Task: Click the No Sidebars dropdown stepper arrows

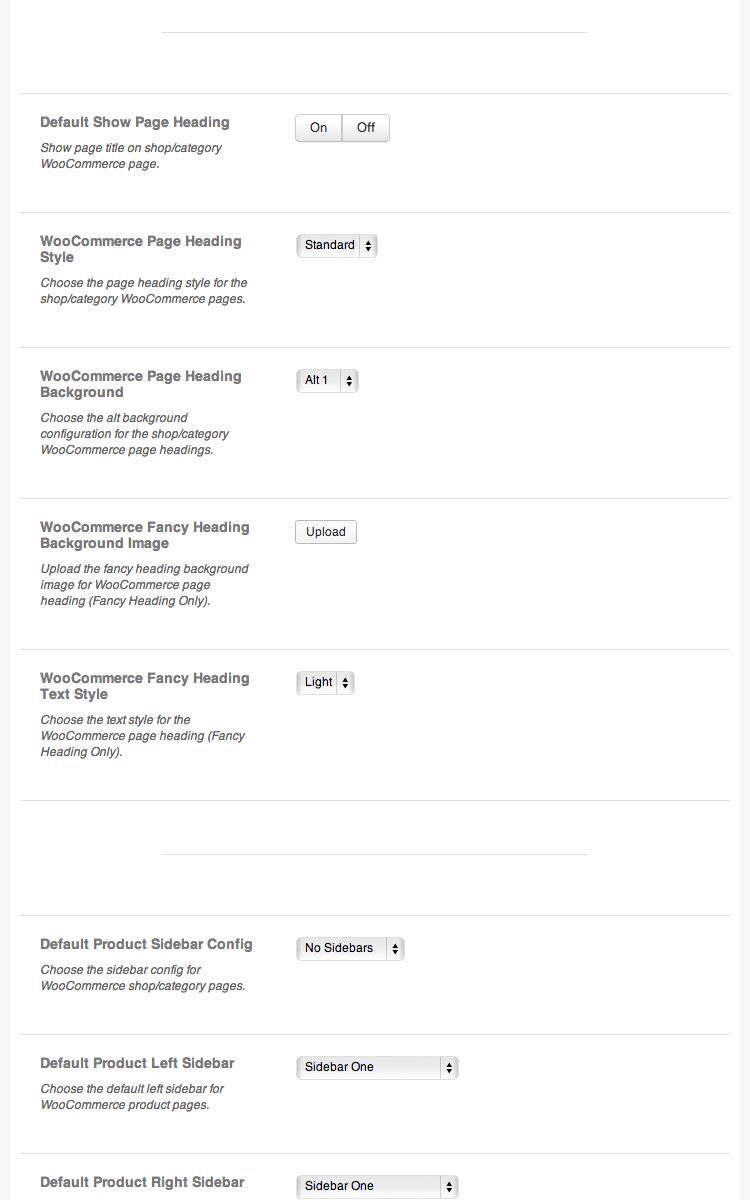Action: [395, 948]
